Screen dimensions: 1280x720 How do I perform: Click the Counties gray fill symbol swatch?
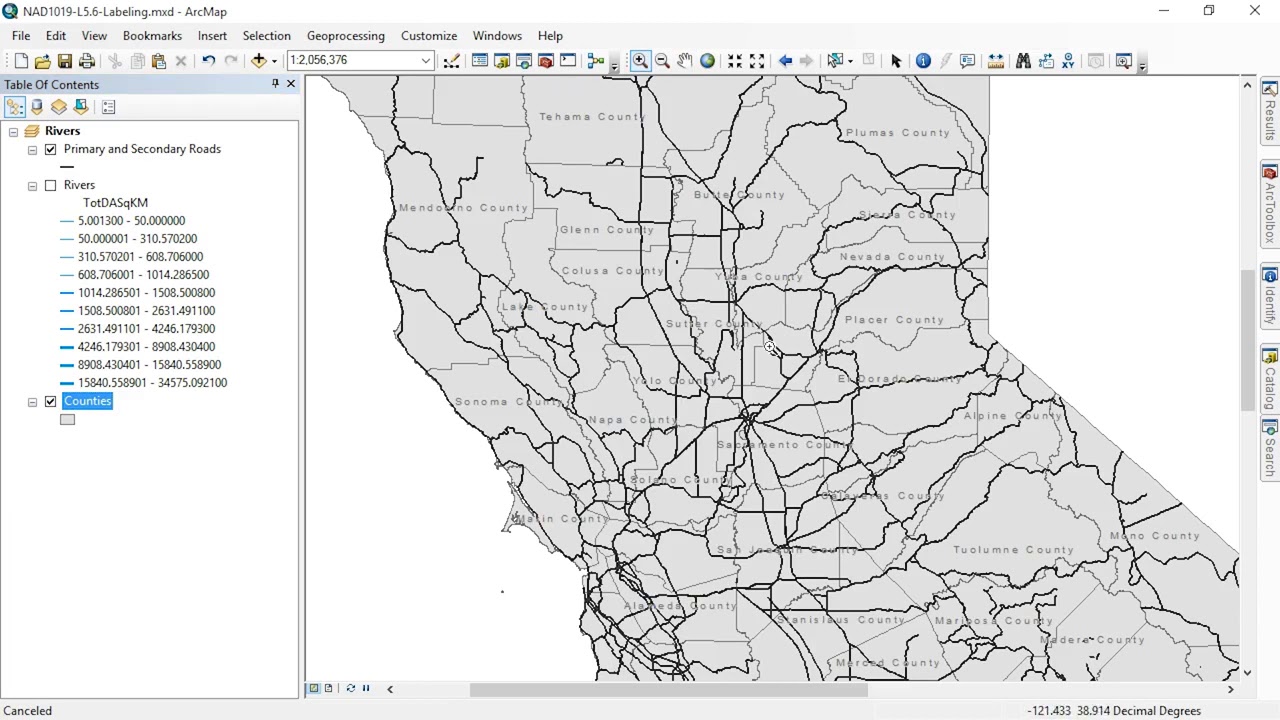point(67,419)
